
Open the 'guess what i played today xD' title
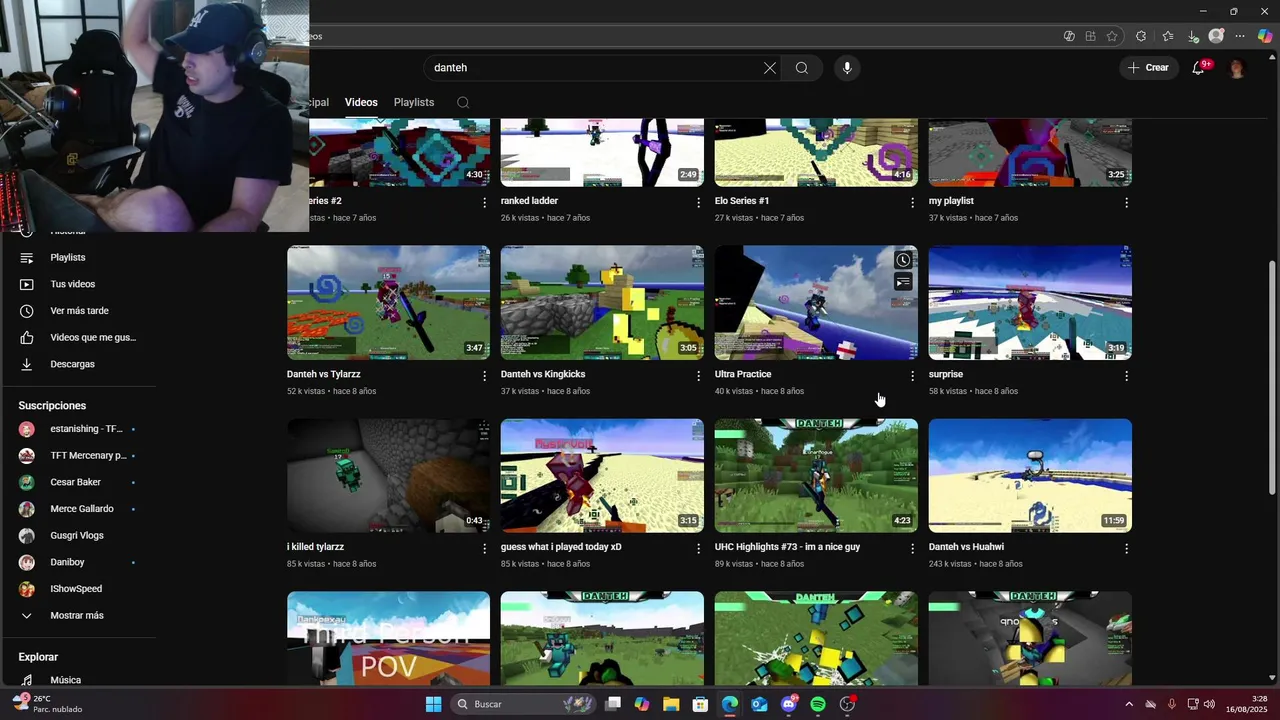tap(561, 547)
